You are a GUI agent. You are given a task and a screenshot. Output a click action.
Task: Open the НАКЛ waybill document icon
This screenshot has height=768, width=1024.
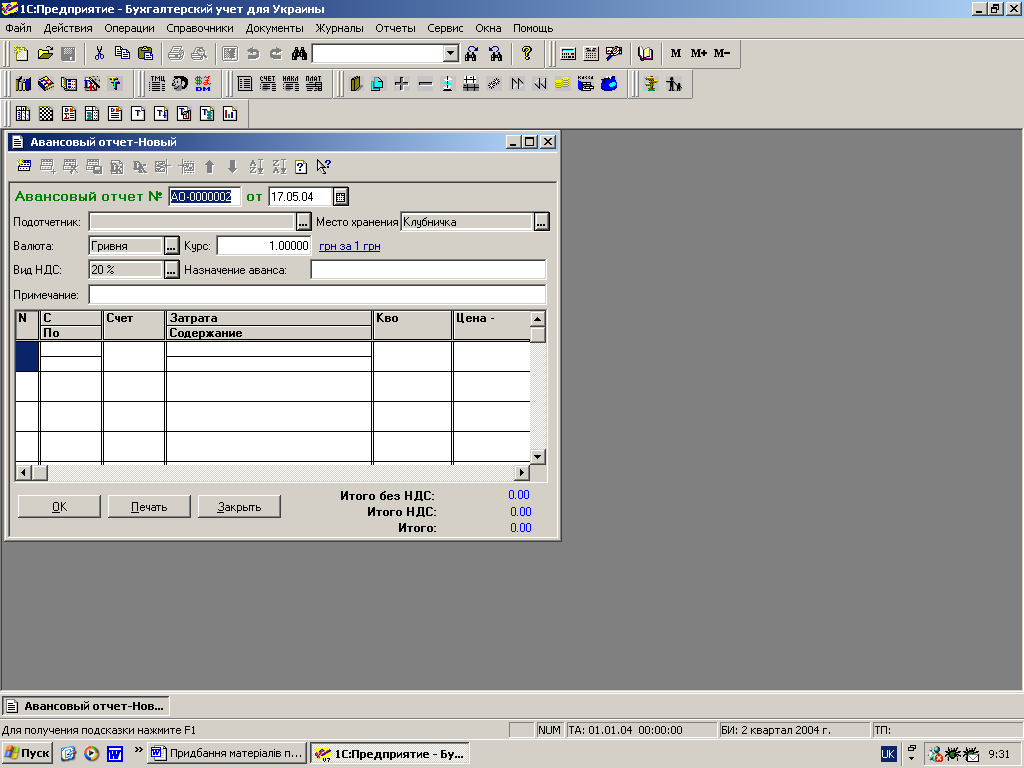(291, 84)
